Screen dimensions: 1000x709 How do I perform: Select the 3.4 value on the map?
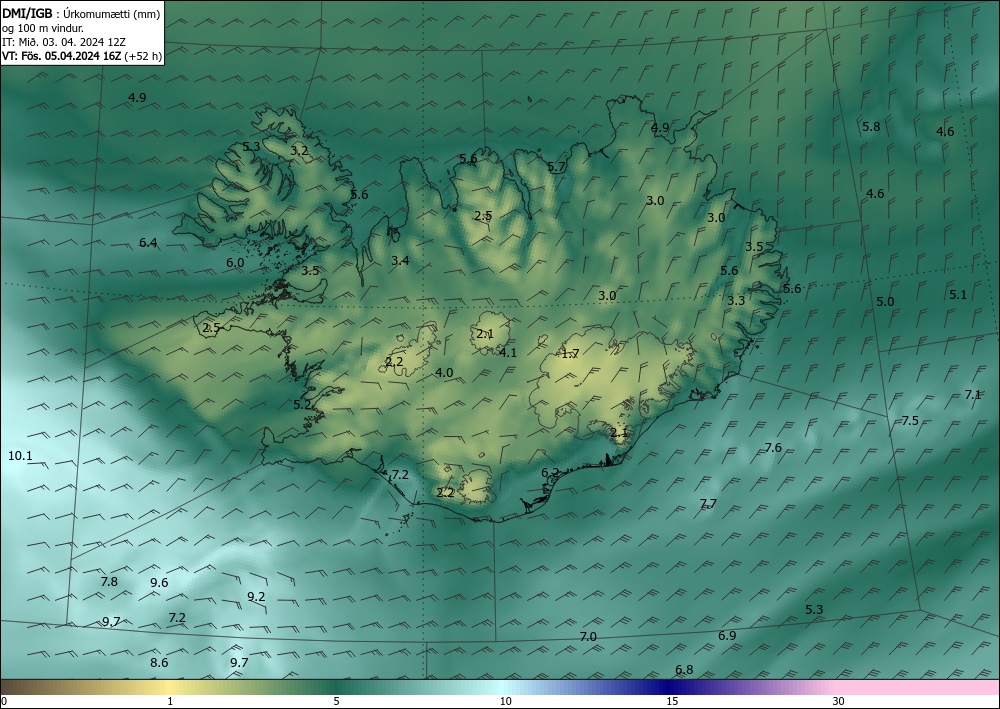pyautogui.click(x=400, y=260)
